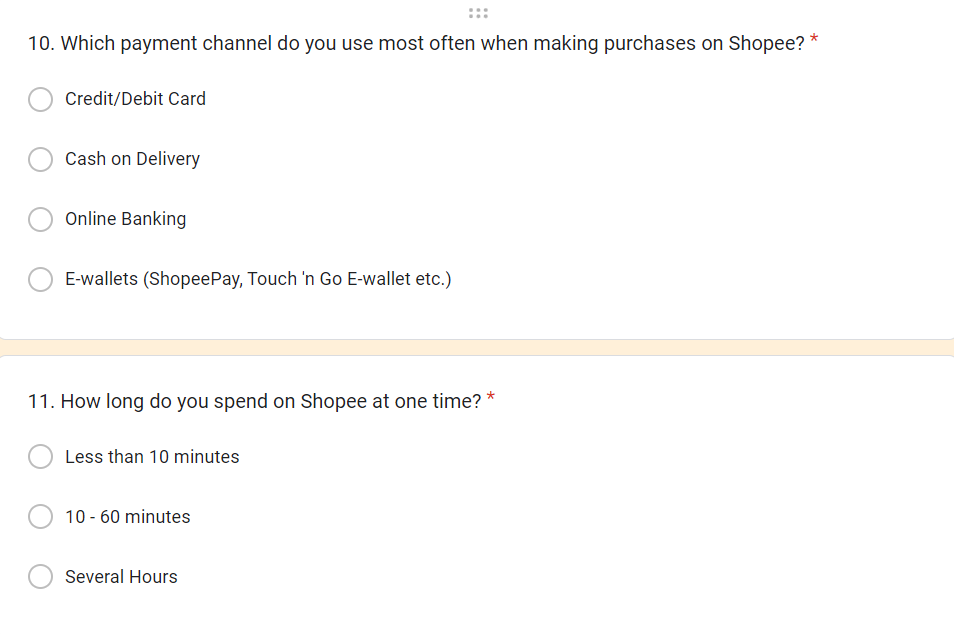
Task: Click the red required asterisk on question 10
Action: 814,40
